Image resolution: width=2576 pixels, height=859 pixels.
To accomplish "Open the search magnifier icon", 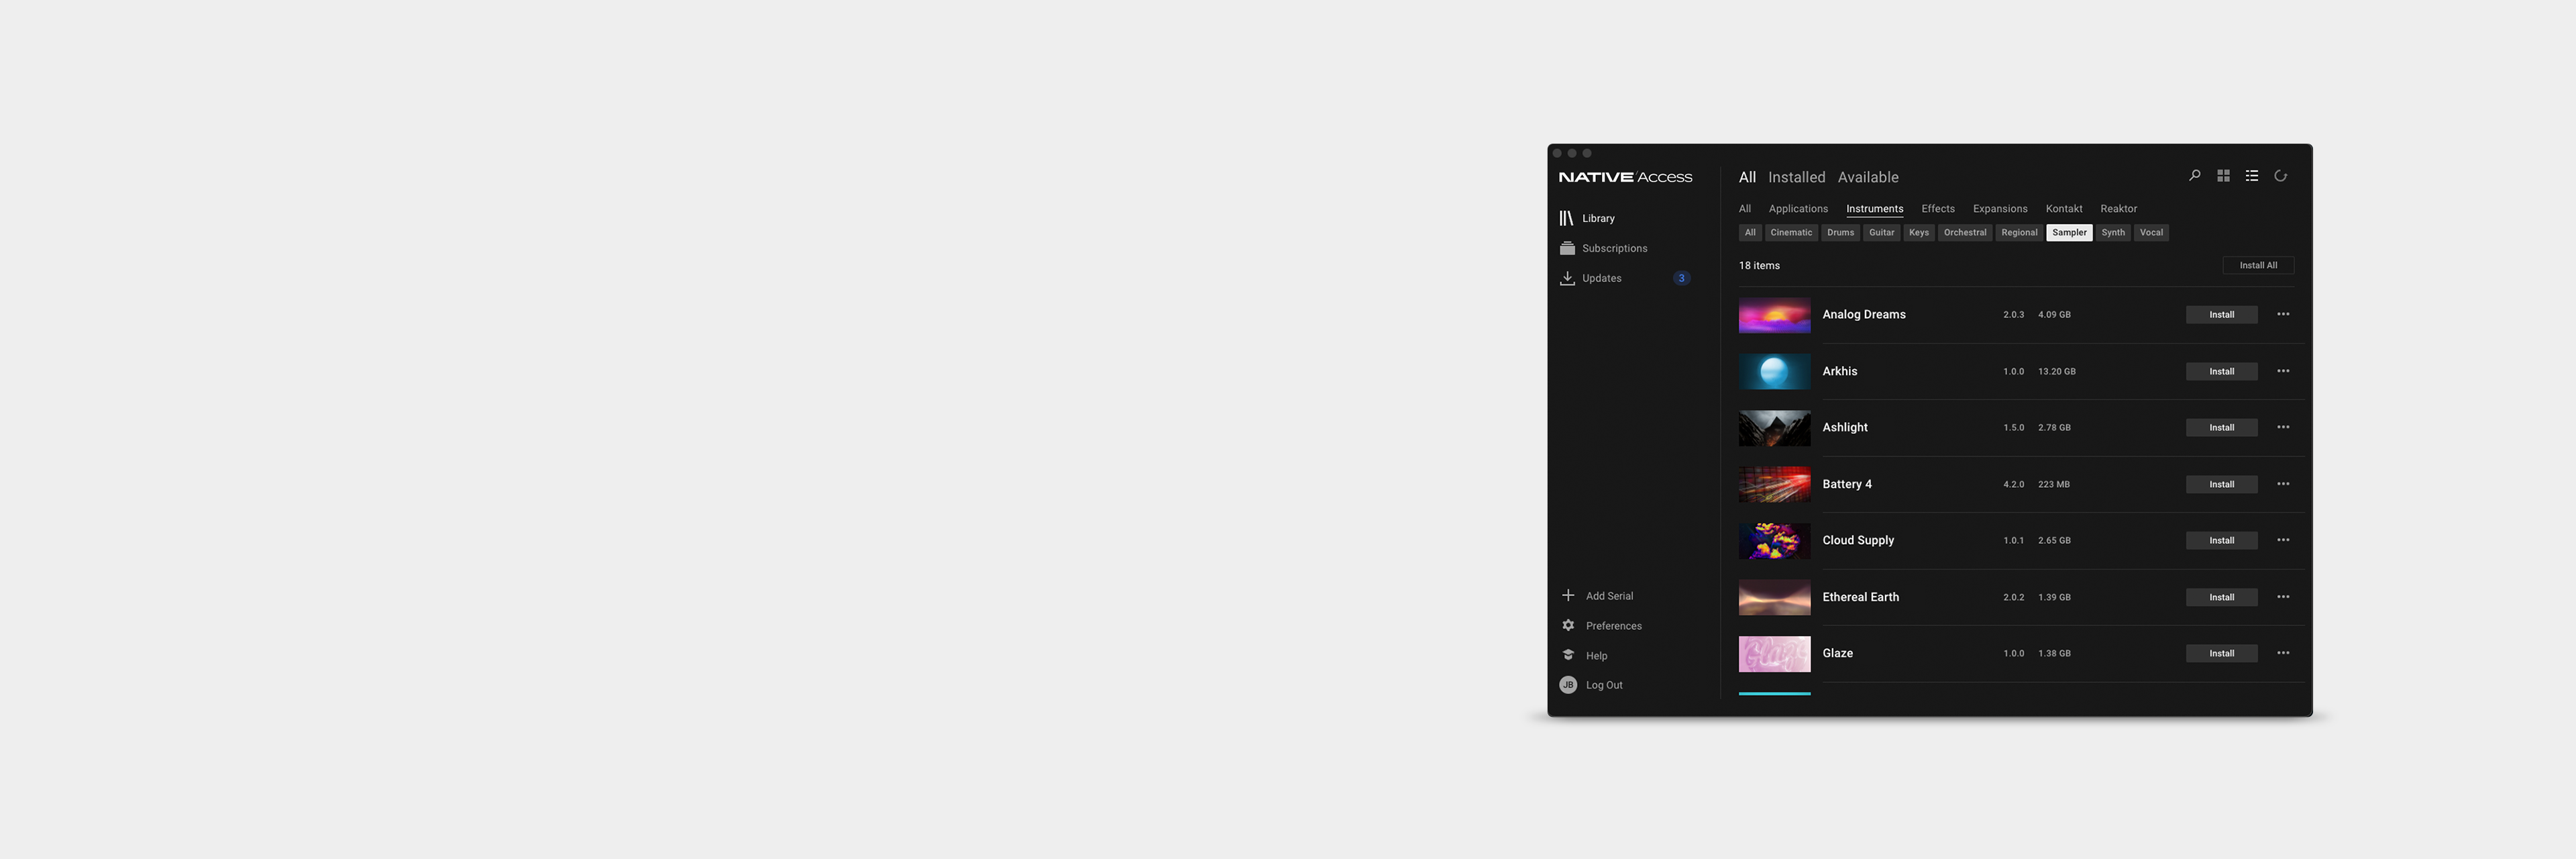I will pos(2194,176).
